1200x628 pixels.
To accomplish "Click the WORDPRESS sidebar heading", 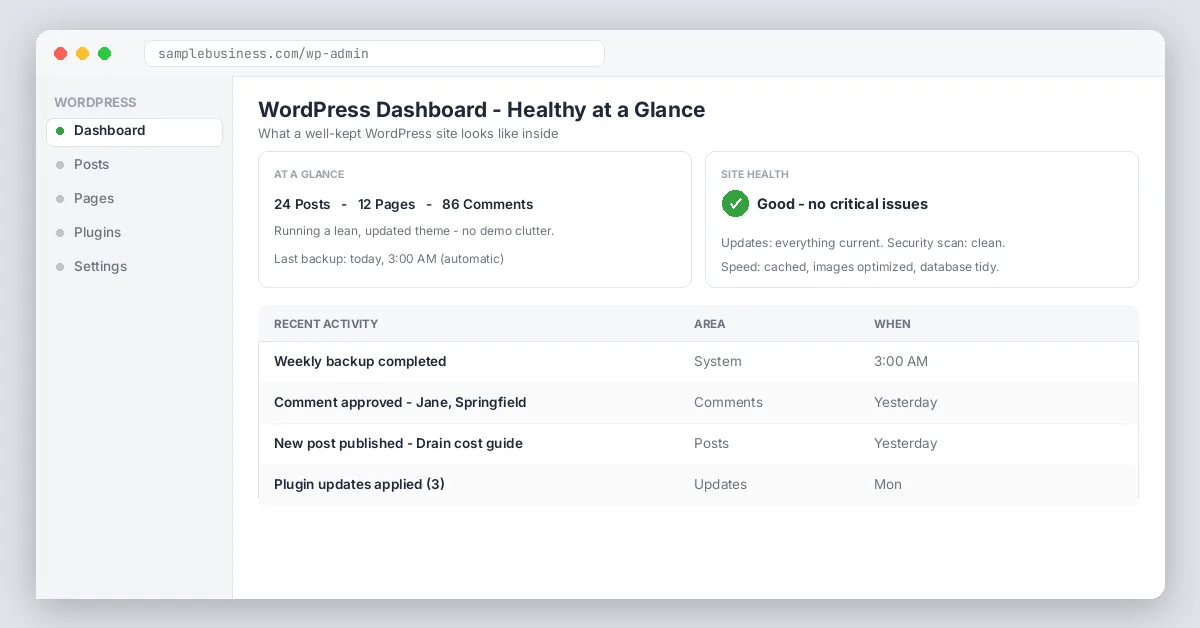I will pos(95,103).
